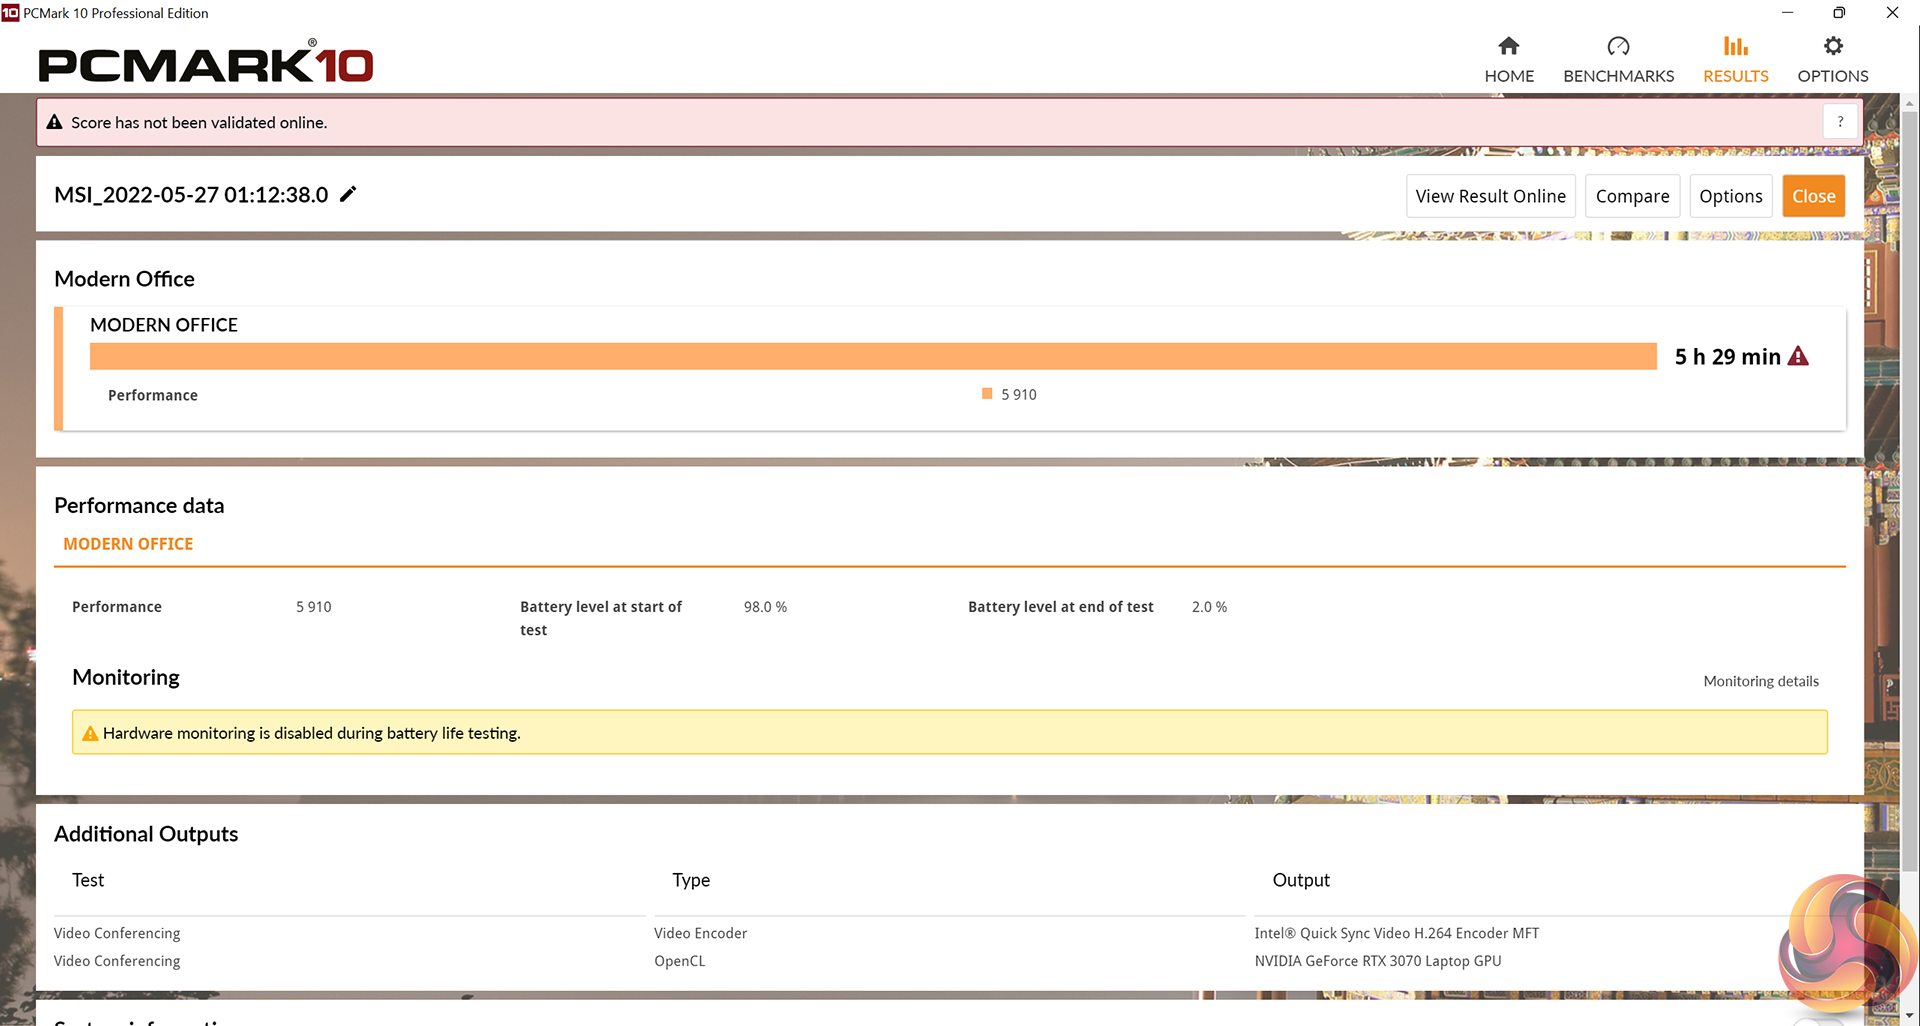1920x1026 pixels.
Task: Click the orange Modern Office battery life bar
Action: (x=873, y=356)
